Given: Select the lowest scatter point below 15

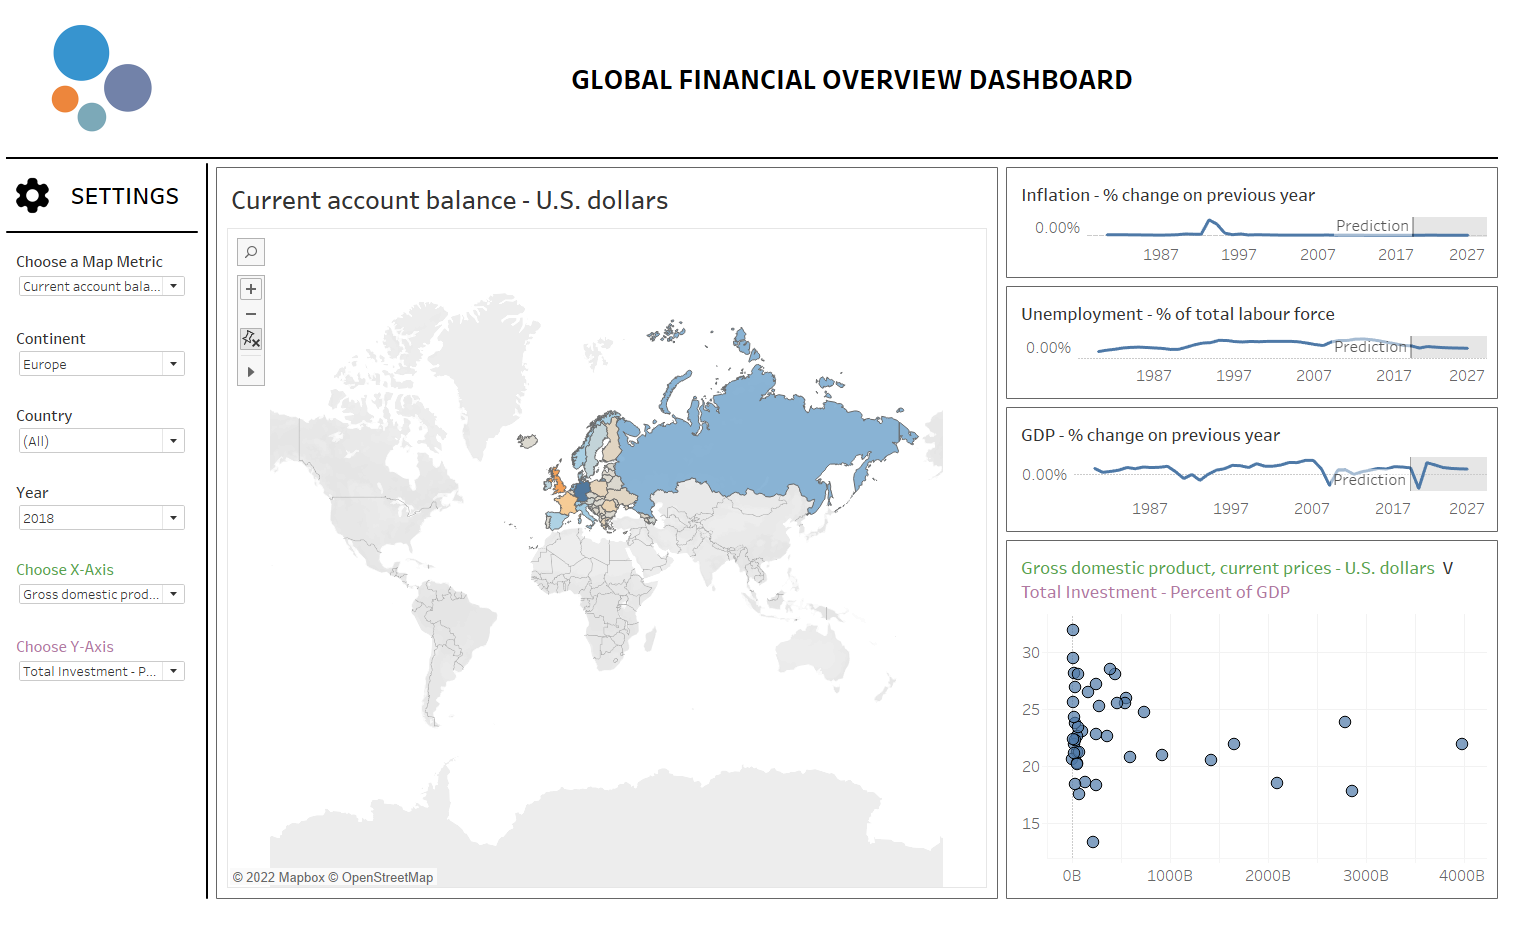Looking at the screenshot, I should (x=1093, y=842).
